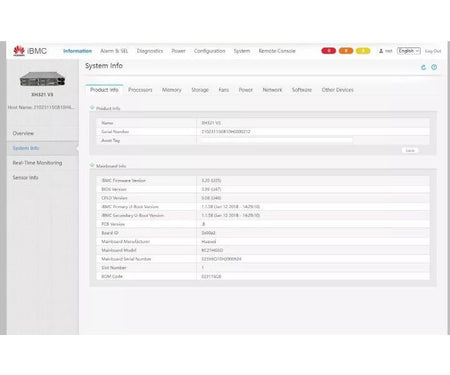Open the Remote Console menu

(277, 51)
